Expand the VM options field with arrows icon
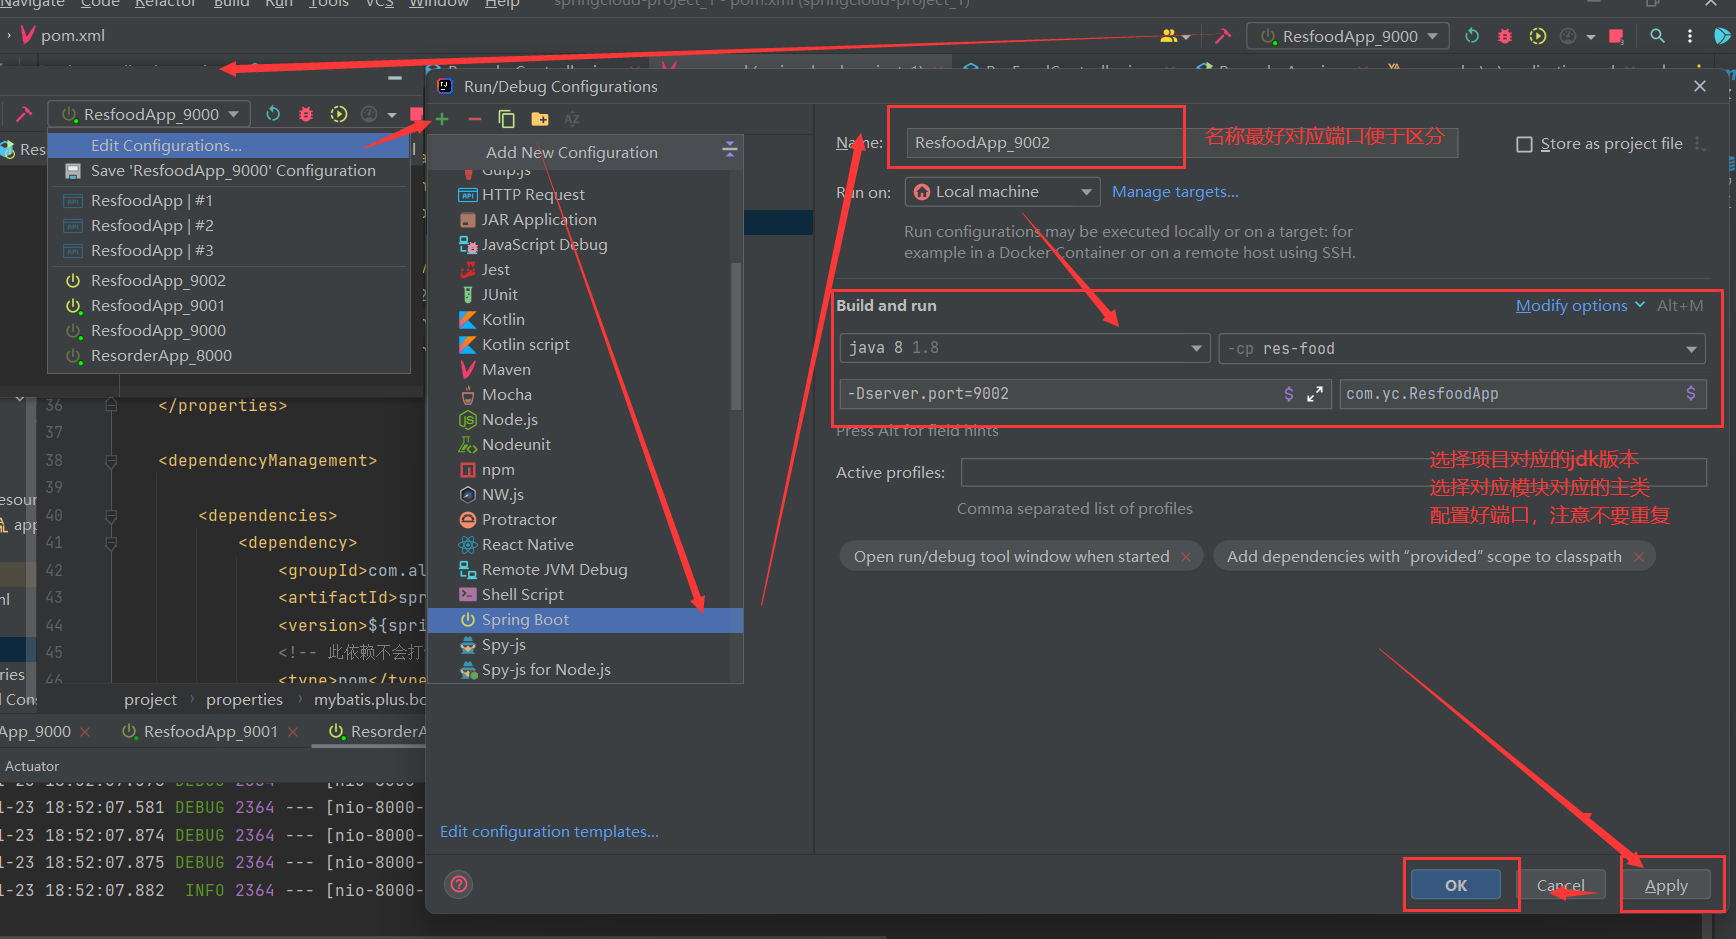 (1314, 394)
